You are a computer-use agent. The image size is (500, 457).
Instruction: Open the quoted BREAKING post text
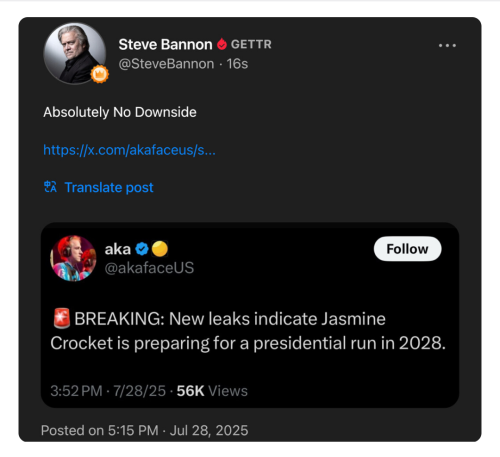coord(248,331)
